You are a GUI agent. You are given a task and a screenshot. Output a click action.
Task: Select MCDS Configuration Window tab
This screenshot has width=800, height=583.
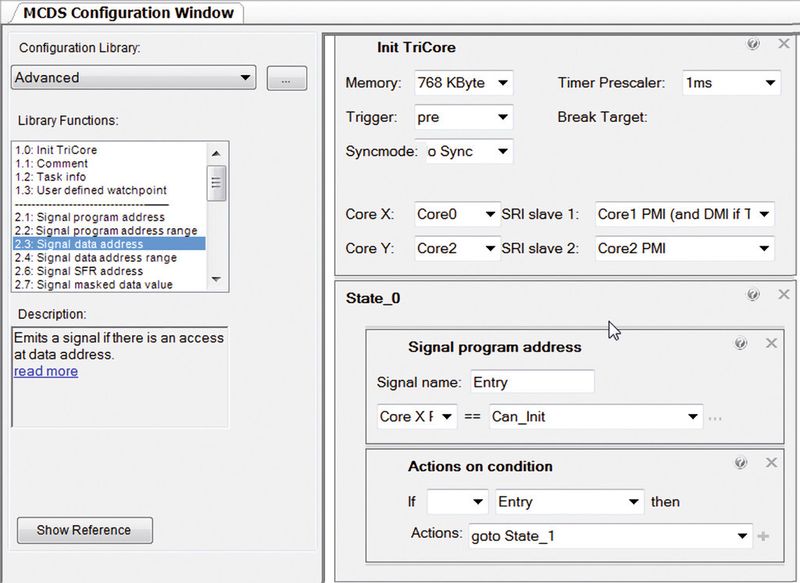[x=128, y=13]
